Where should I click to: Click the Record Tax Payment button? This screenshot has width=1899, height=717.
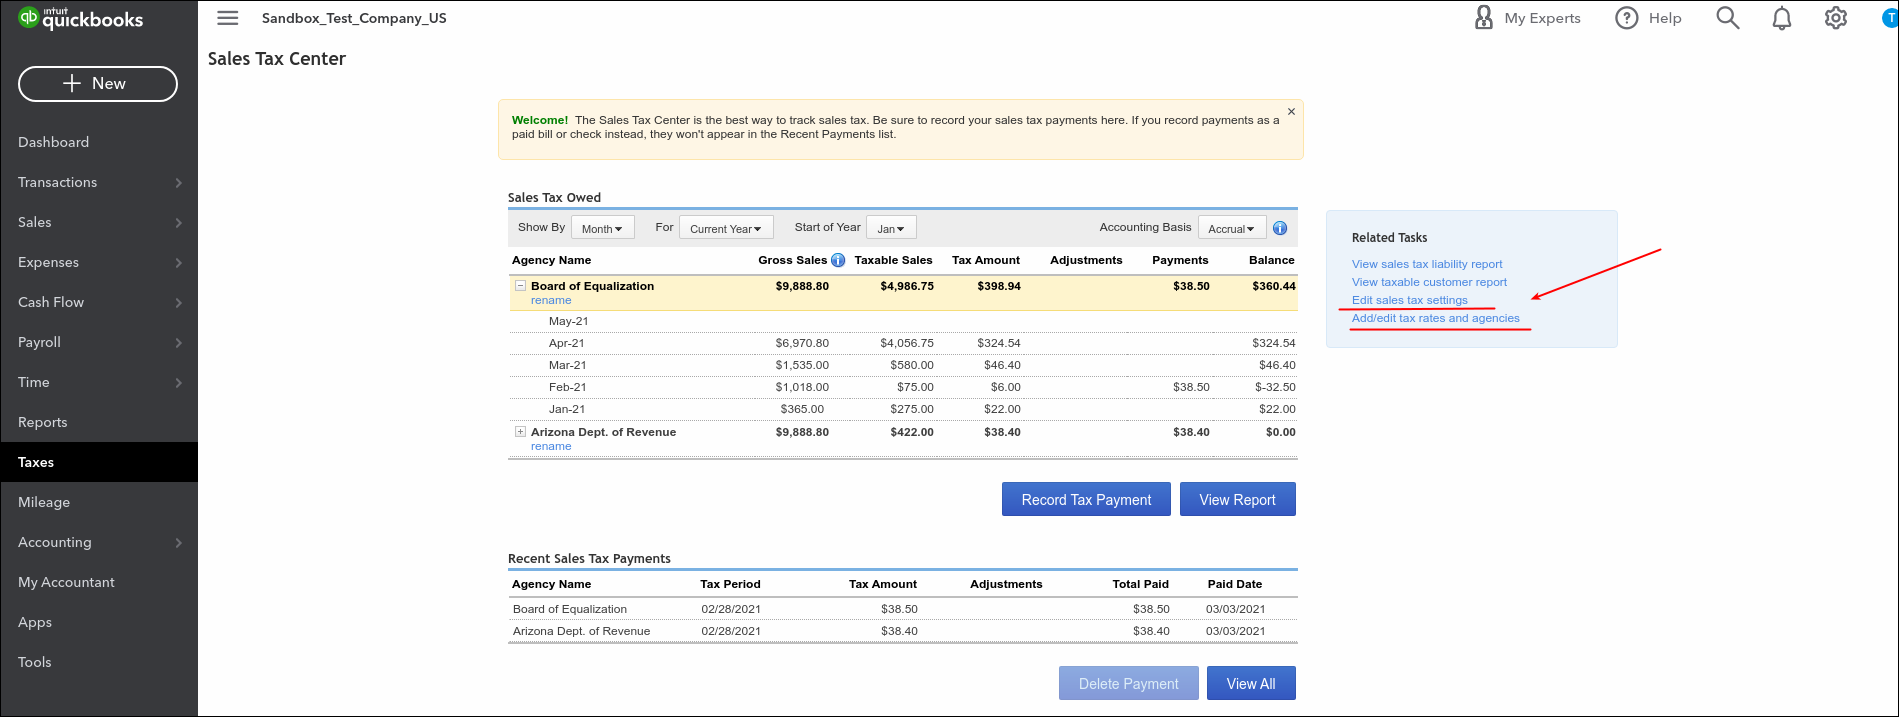click(1086, 499)
